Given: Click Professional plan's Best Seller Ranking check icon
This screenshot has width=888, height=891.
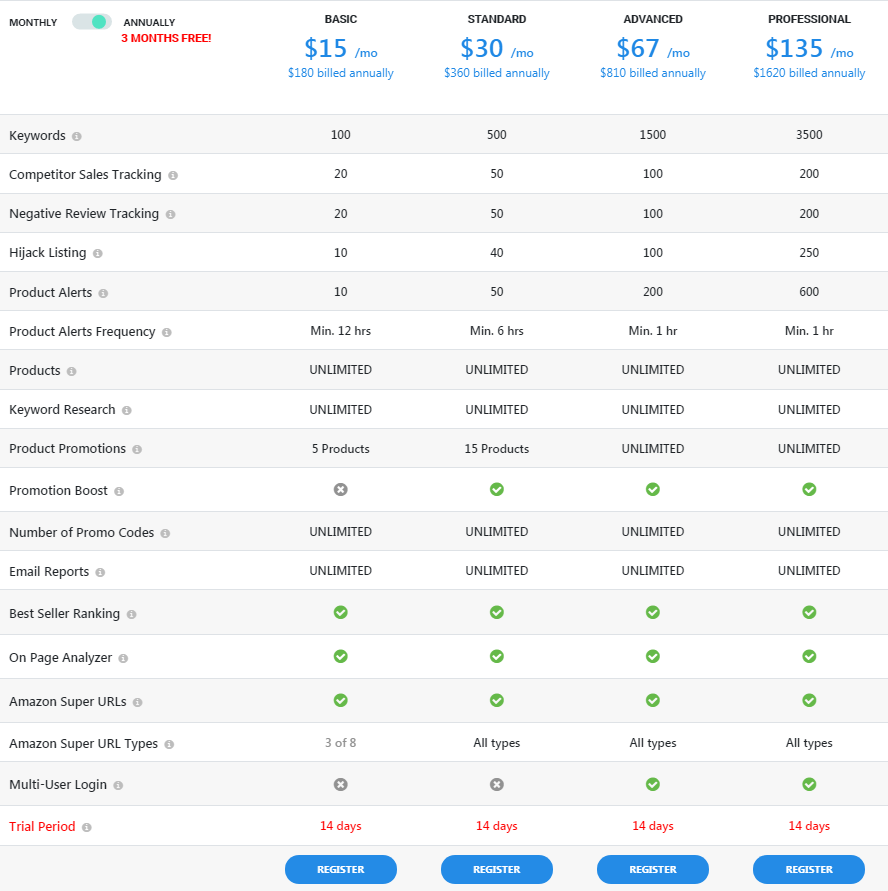Looking at the screenshot, I should 809,612.
